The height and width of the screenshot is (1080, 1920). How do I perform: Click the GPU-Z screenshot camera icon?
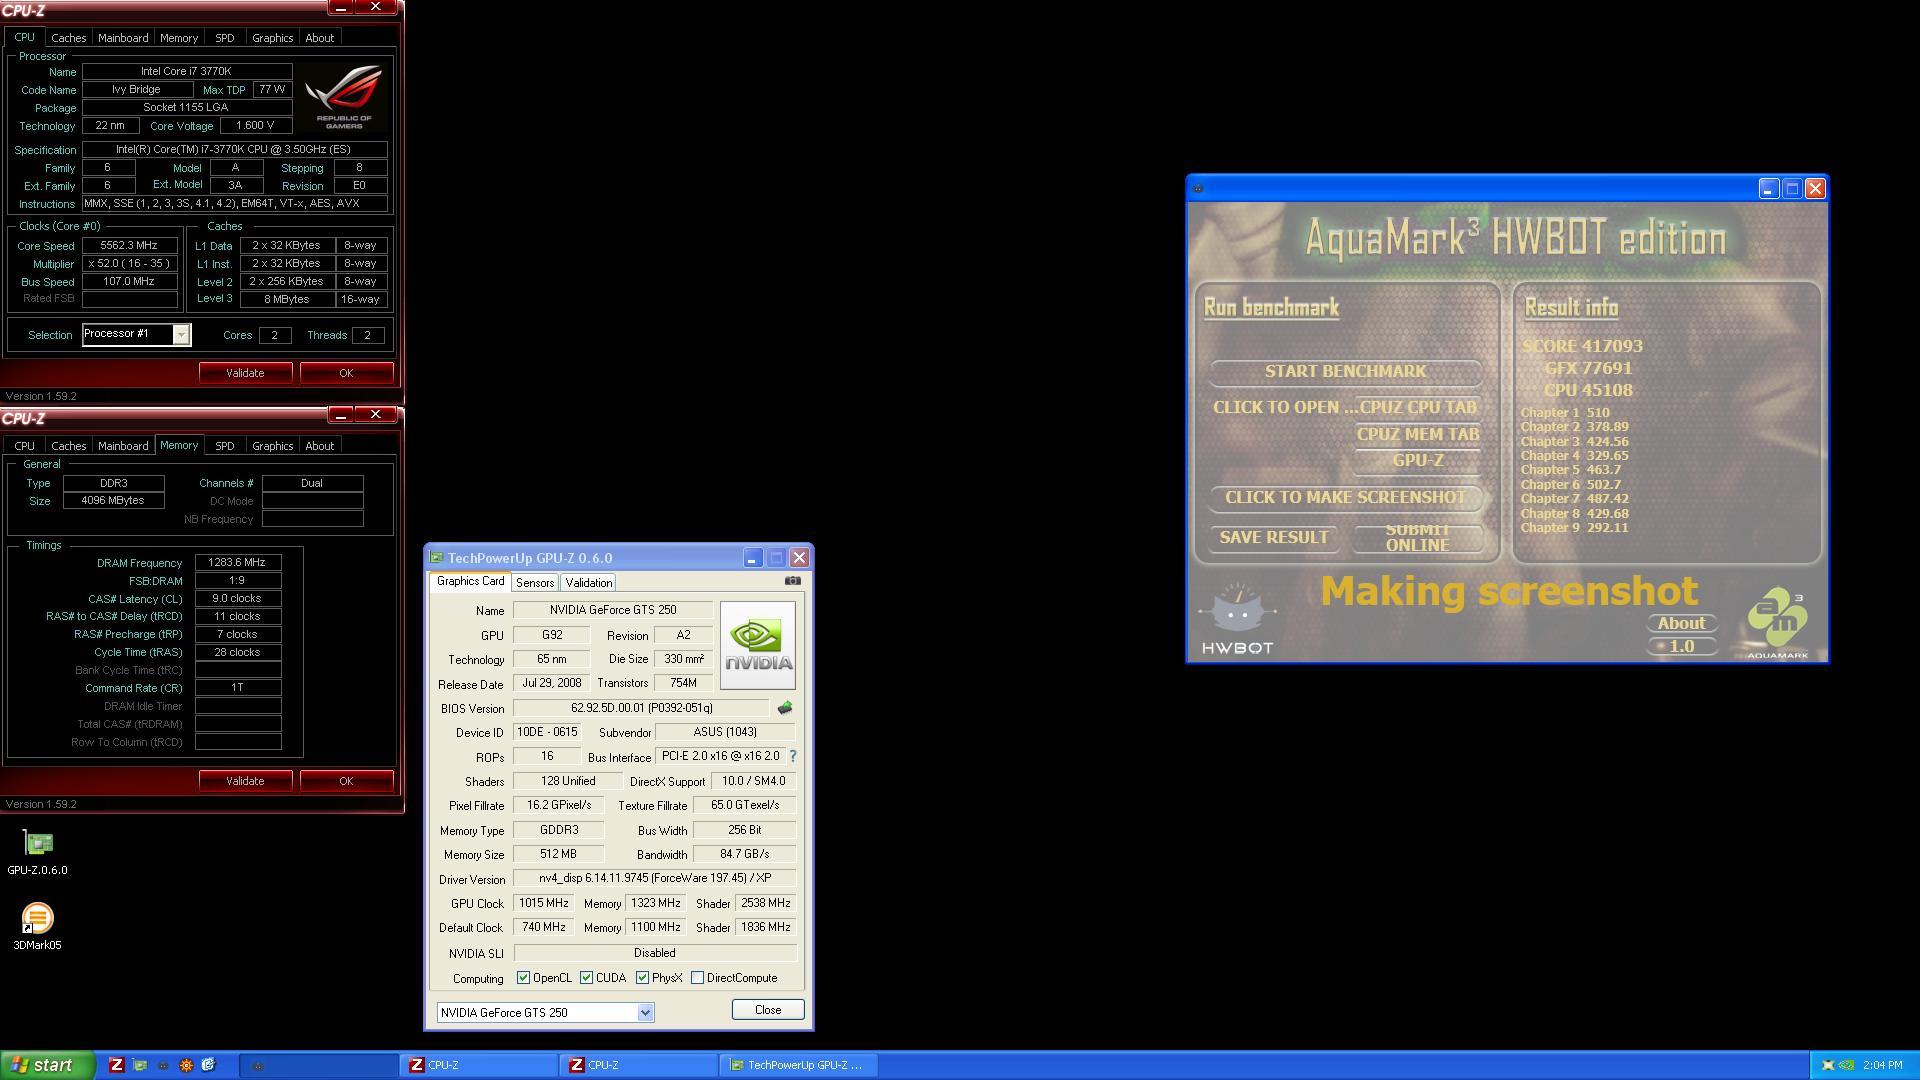coord(793,580)
